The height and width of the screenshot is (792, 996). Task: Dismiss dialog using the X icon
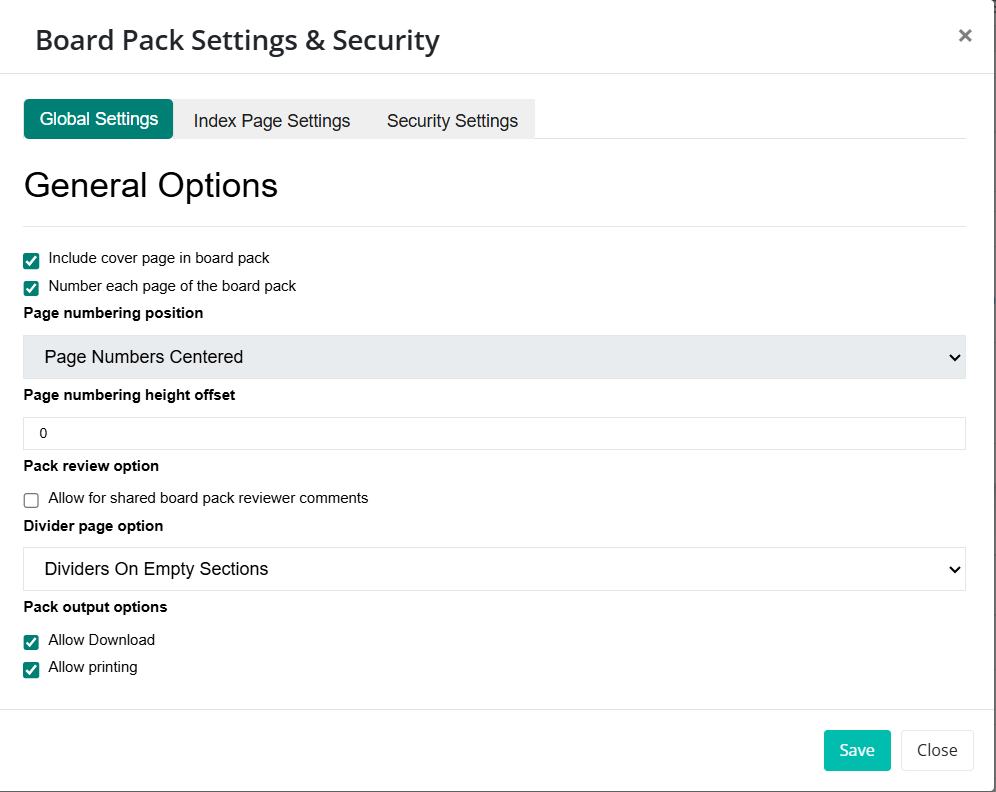[965, 36]
